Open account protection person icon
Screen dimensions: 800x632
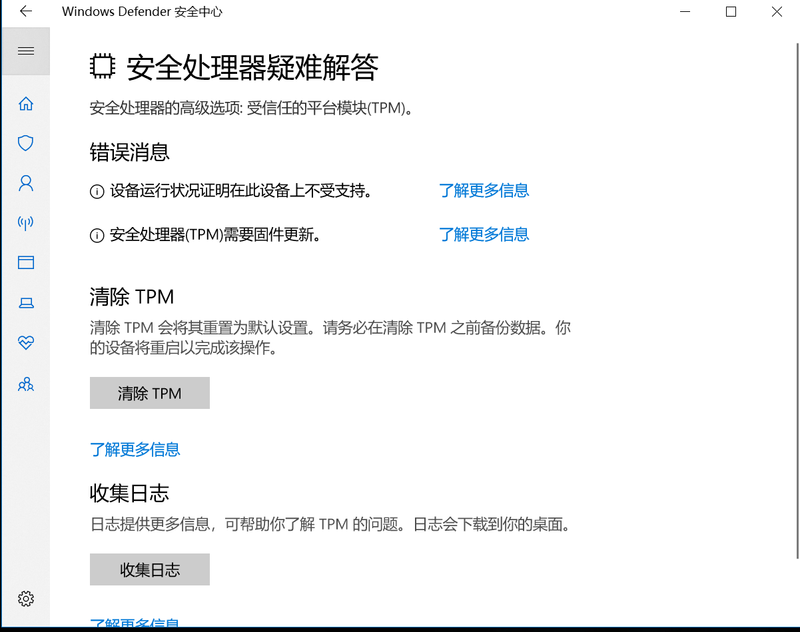tap(26, 183)
